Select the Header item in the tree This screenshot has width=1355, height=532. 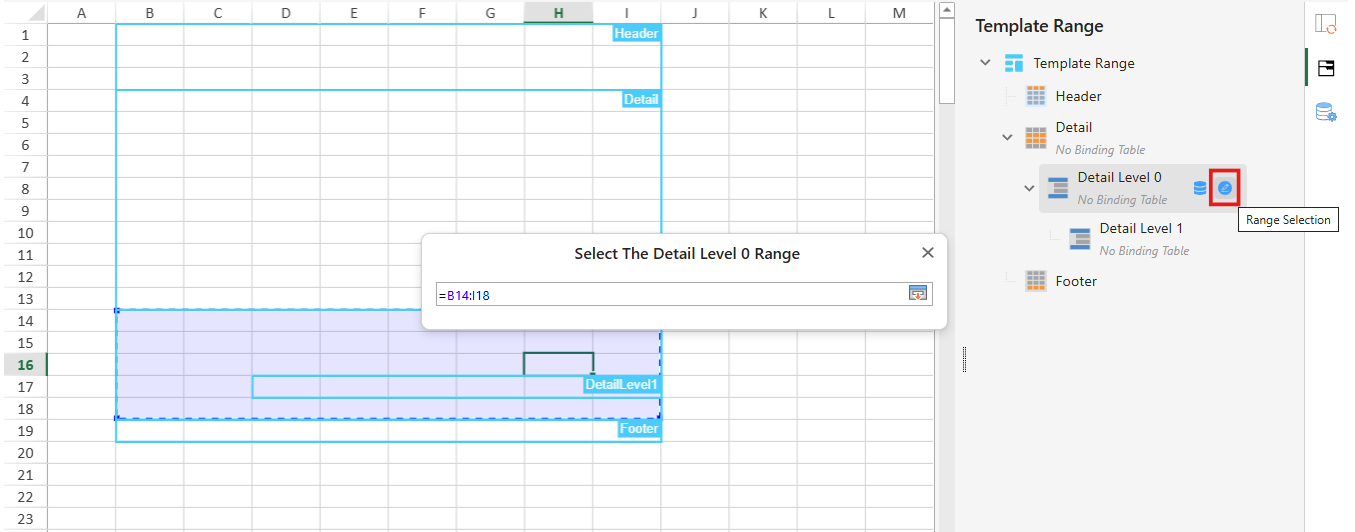click(x=1078, y=97)
